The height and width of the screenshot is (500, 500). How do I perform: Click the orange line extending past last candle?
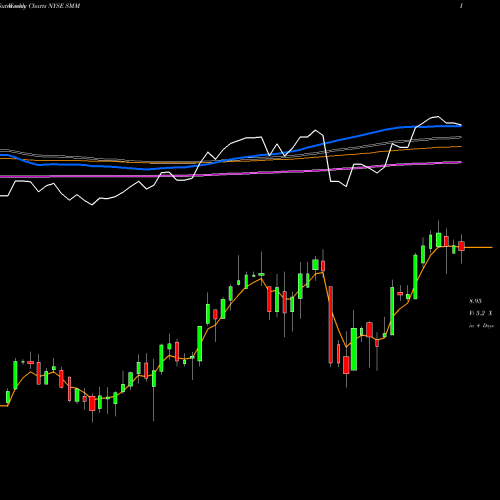(479, 248)
